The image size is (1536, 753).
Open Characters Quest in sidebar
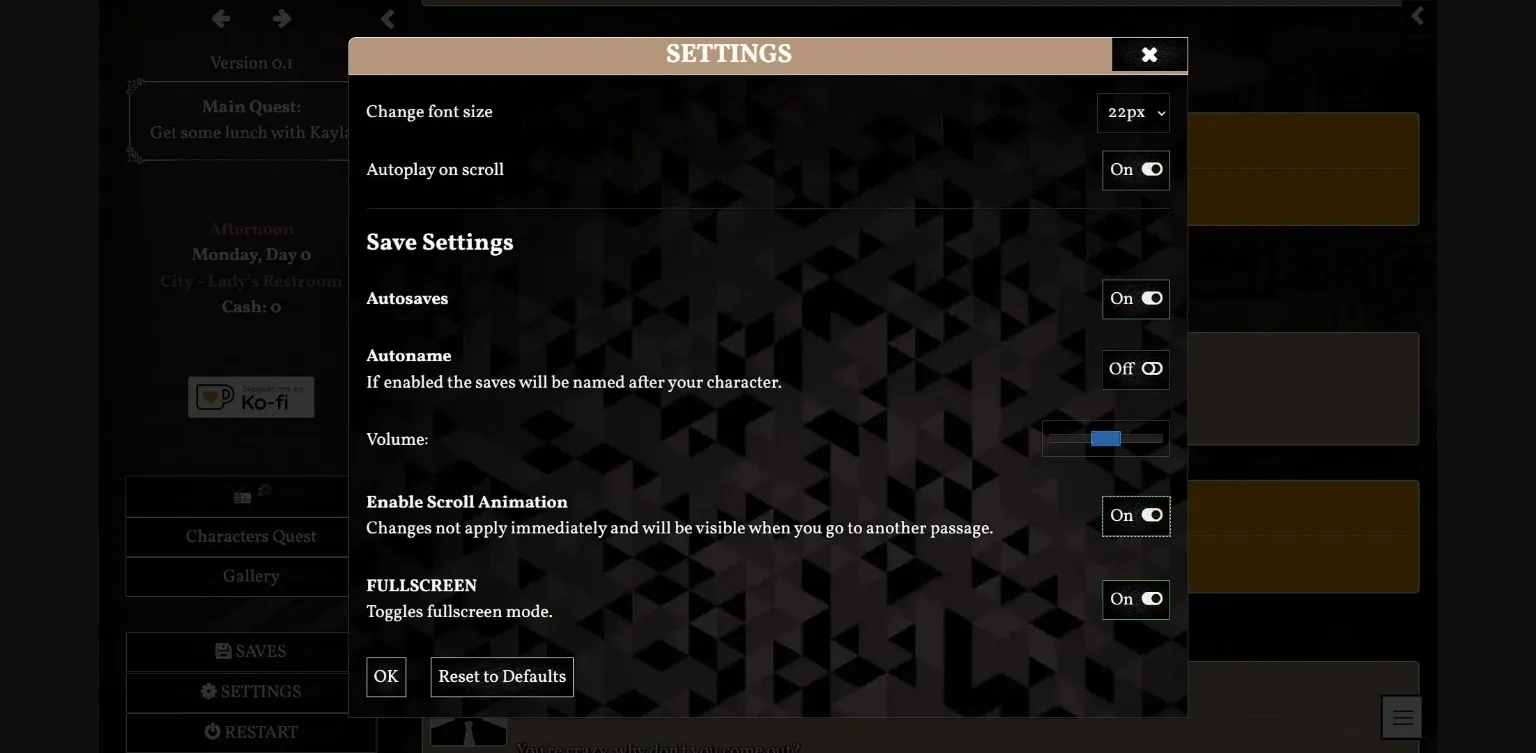click(x=251, y=537)
